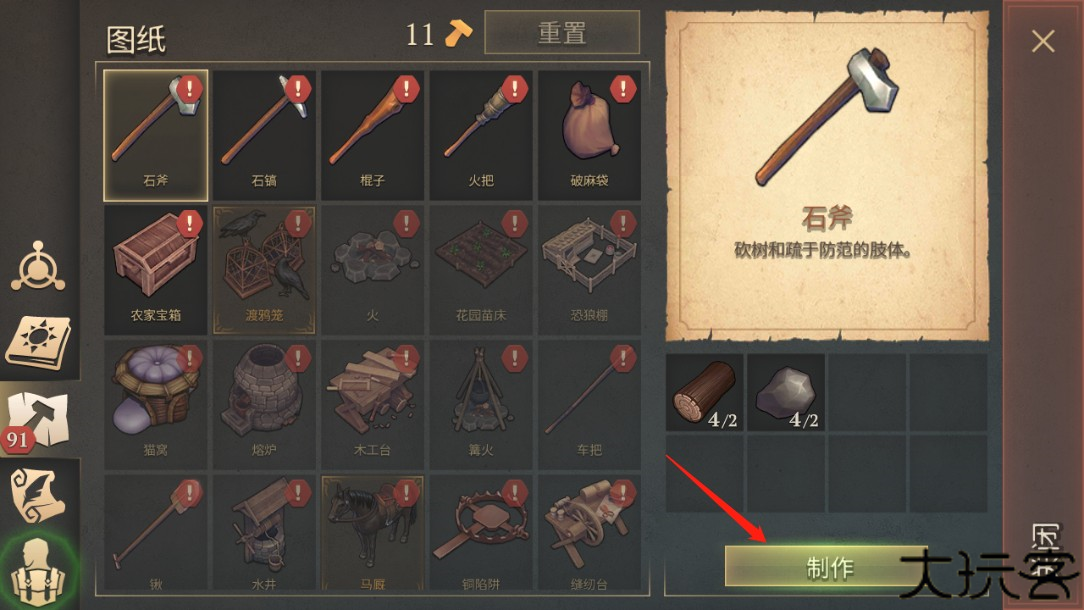The image size is (1084, 610).
Task: Select the 木工台 woodworking bench blueprint
Action: click(373, 404)
